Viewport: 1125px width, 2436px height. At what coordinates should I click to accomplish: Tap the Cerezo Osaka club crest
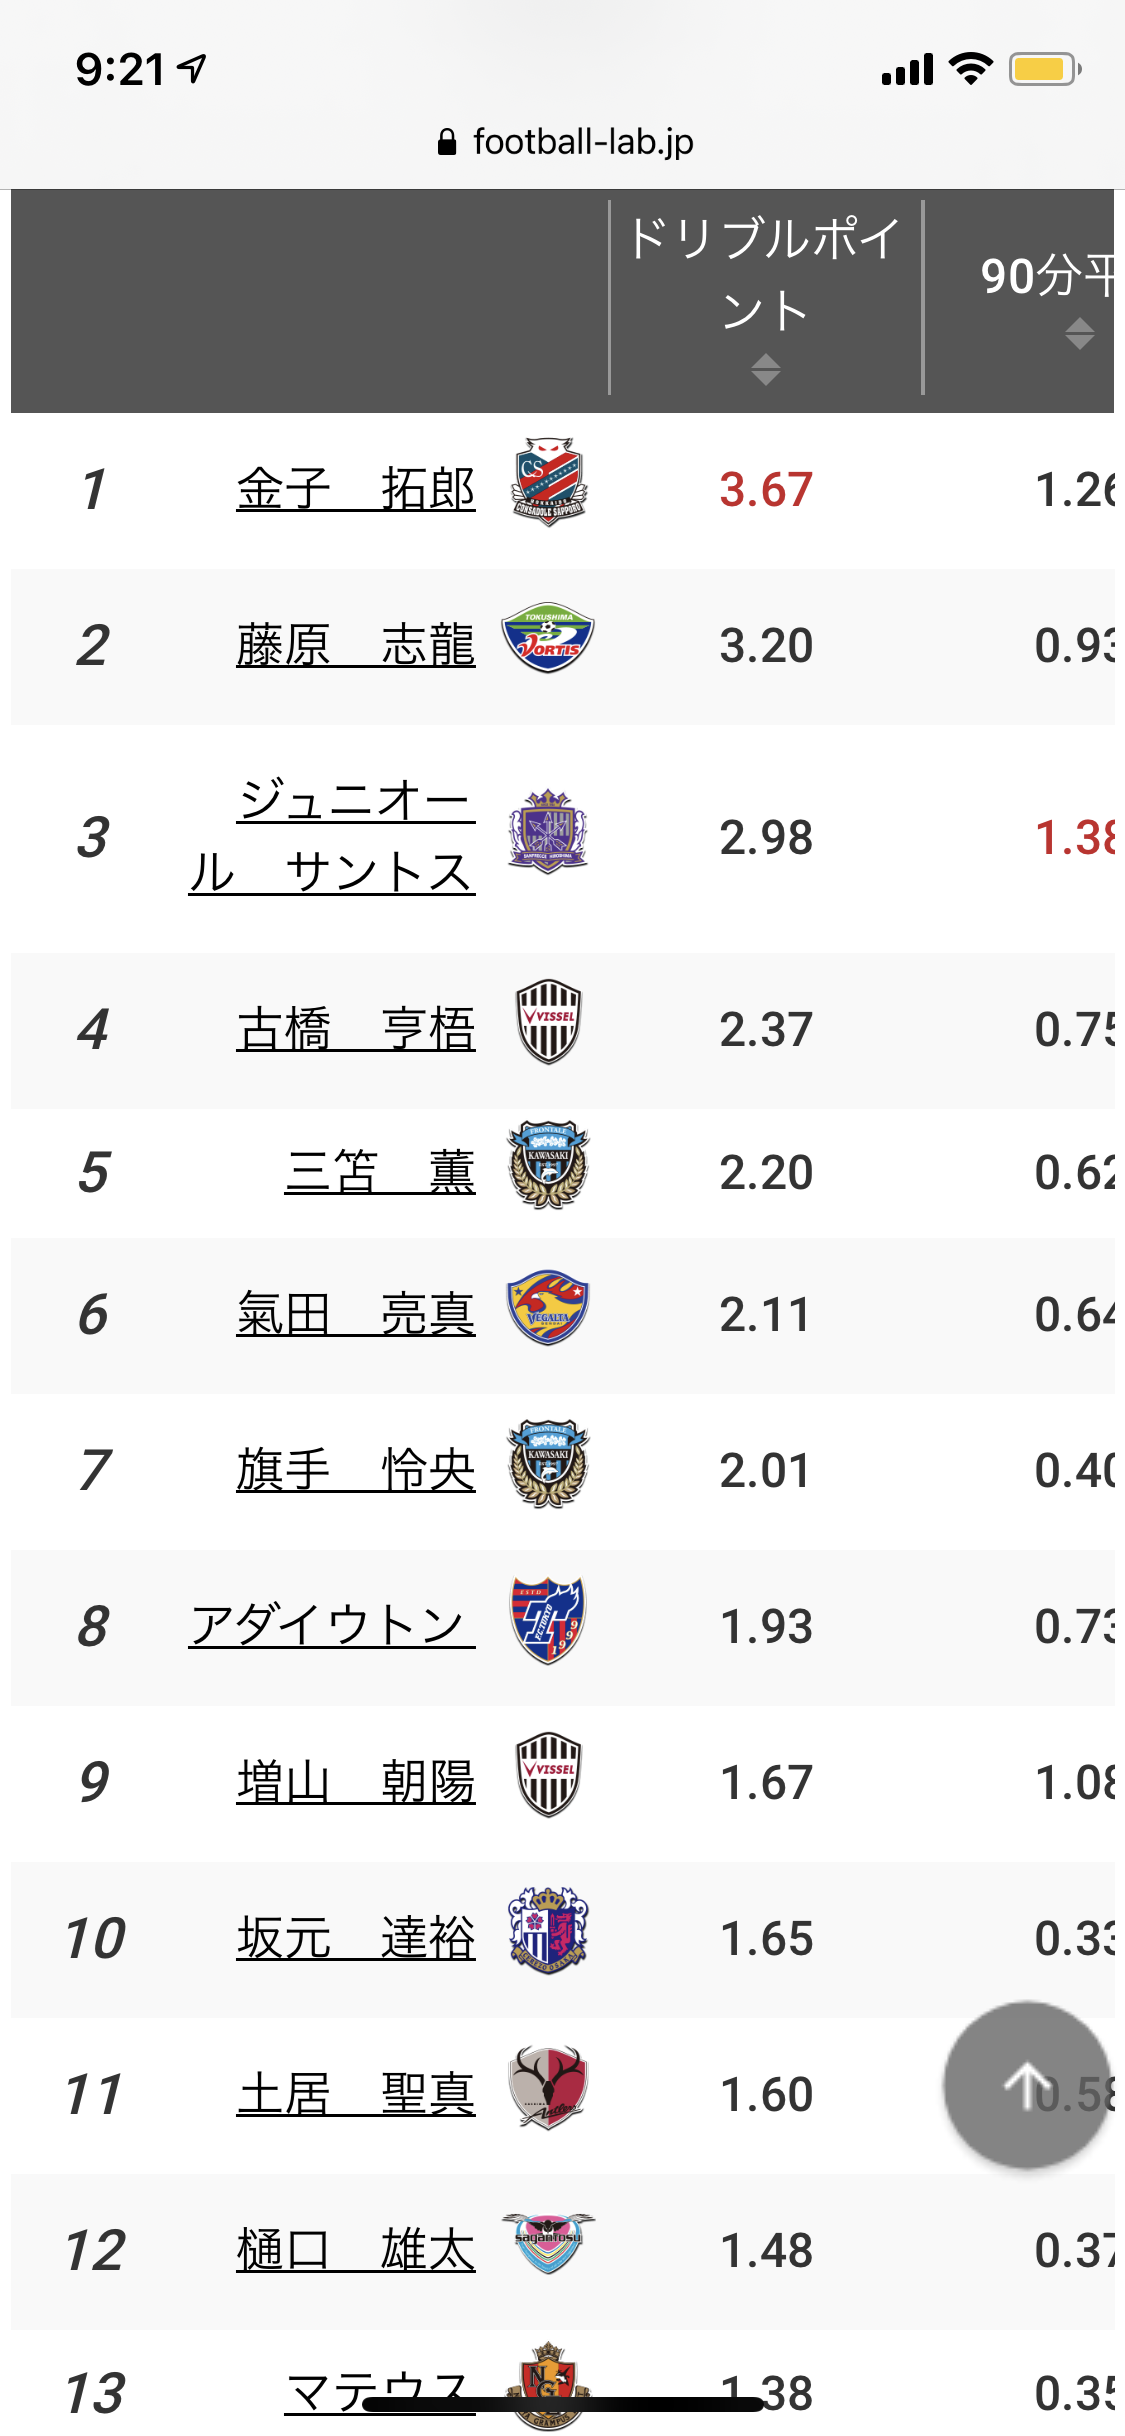pos(548,1931)
